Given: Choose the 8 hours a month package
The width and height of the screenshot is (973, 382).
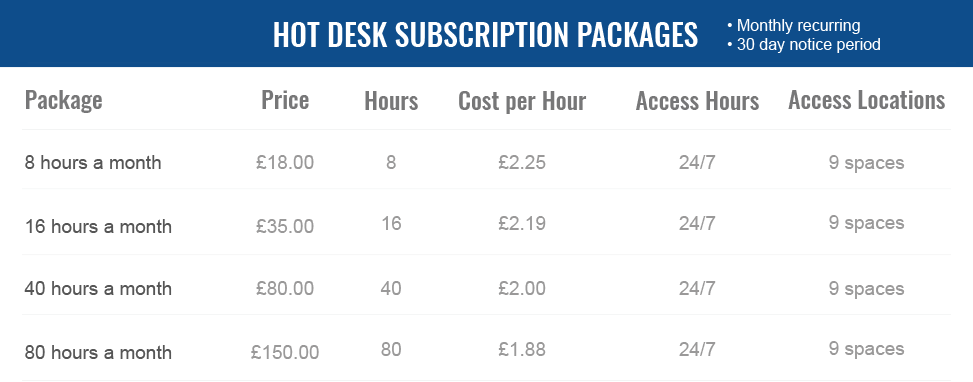Looking at the screenshot, I should (x=93, y=162).
